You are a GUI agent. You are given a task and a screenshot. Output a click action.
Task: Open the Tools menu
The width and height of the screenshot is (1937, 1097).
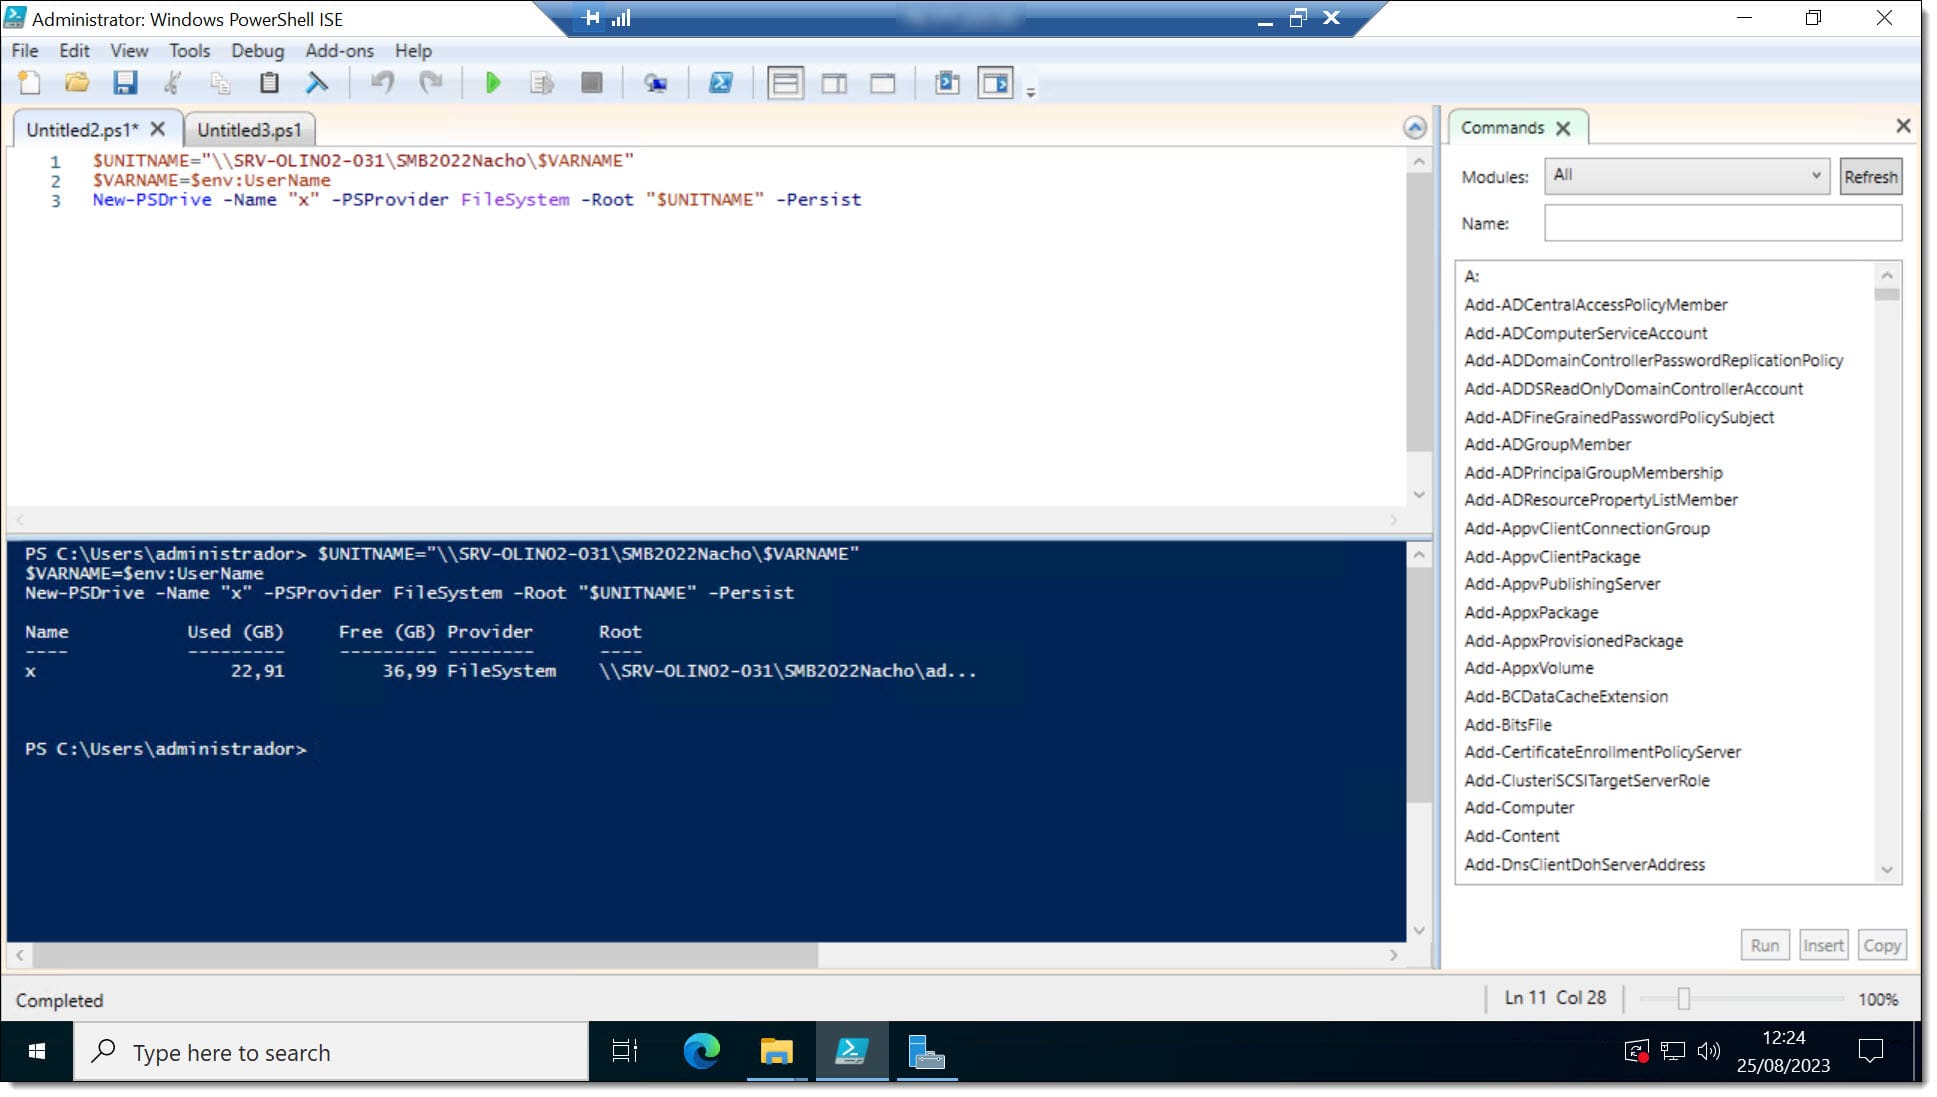189,51
